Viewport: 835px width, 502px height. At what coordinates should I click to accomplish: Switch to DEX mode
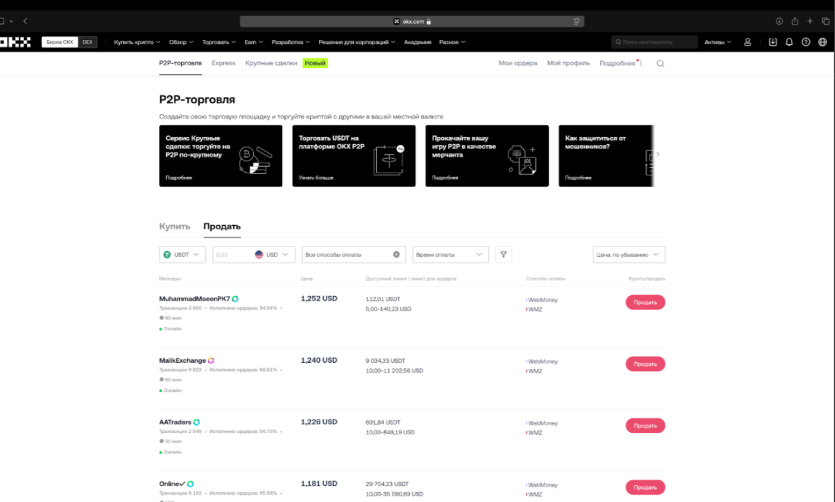pyautogui.click(x=87, y=42)
